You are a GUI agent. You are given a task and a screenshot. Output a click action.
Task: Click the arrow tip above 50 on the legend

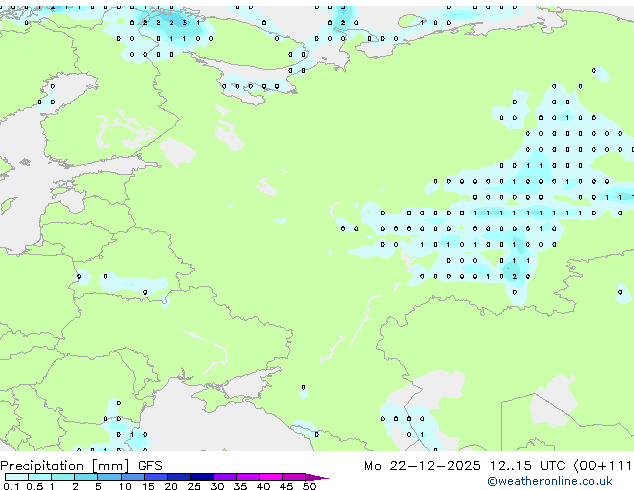coord(317,477)
